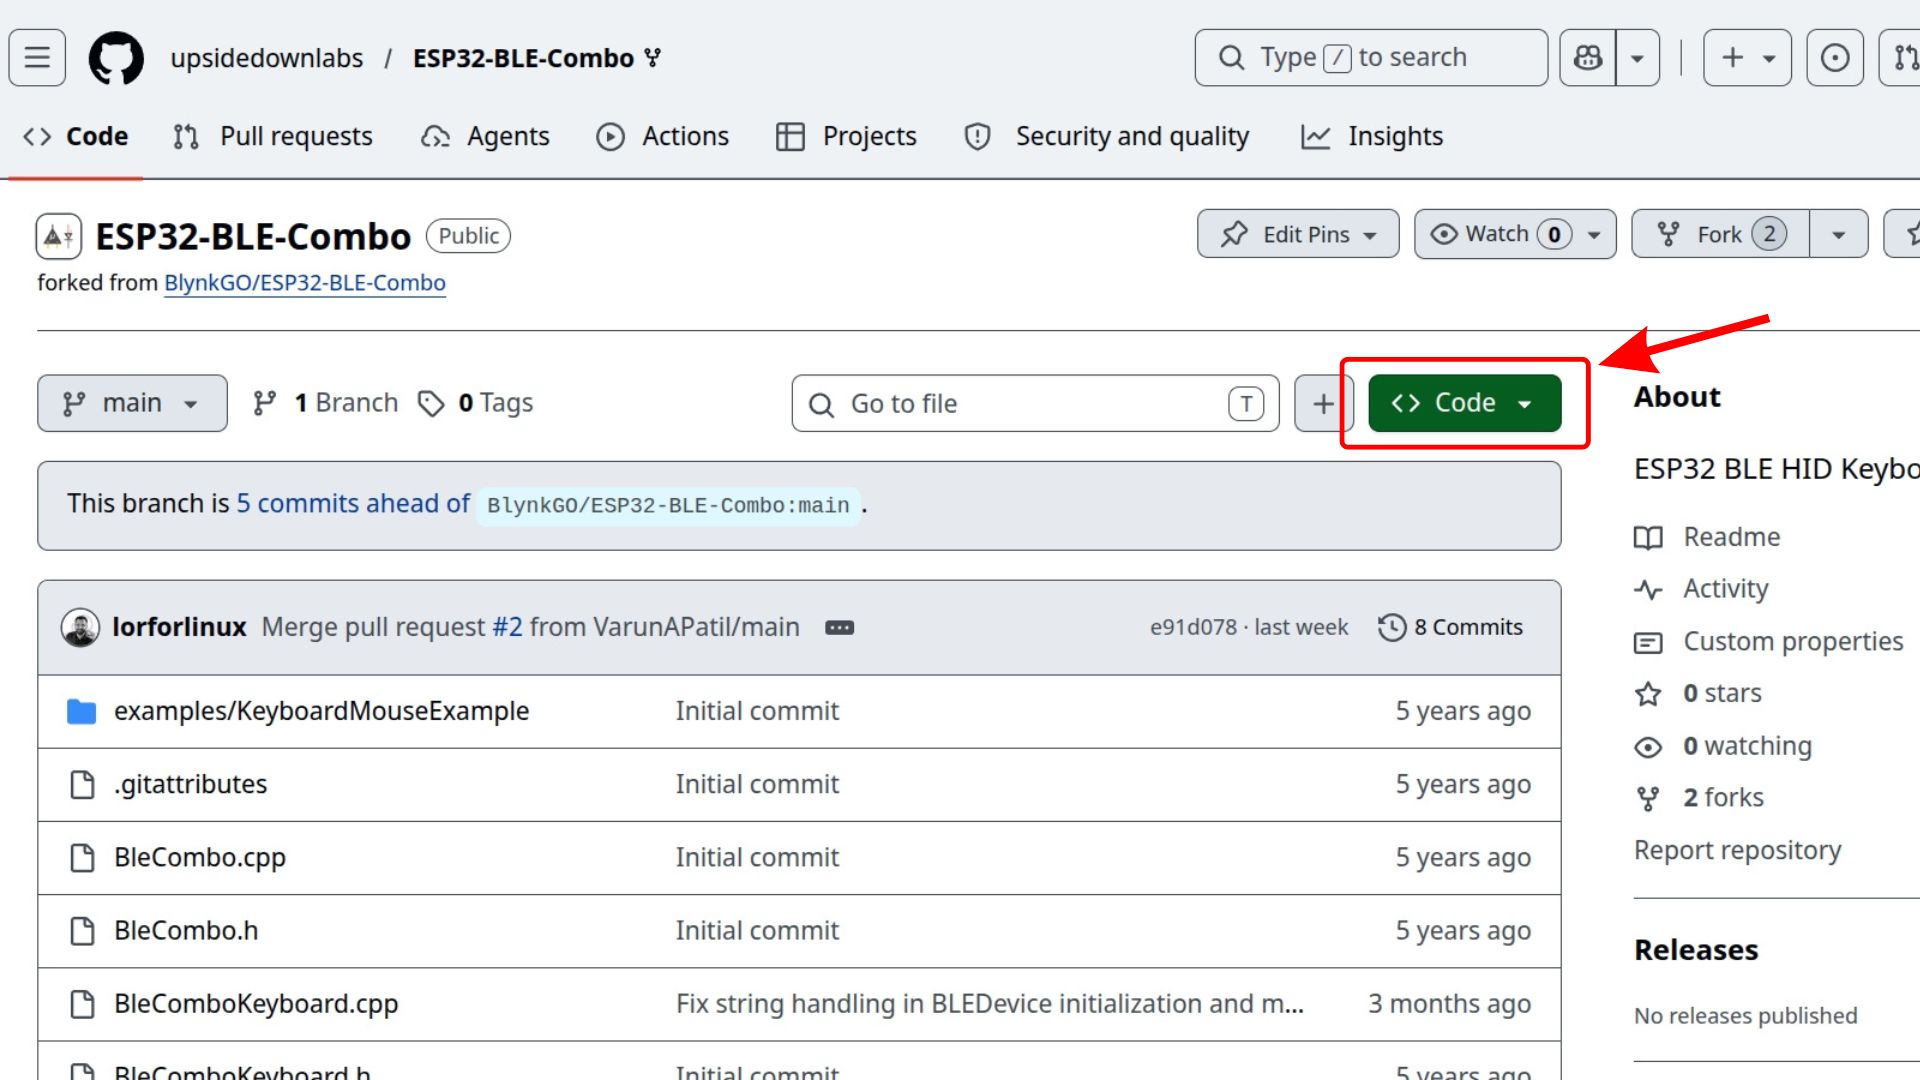This screenshot has width=1920, height=1080.
Task: Open the 5 commits ahead of link
Action: click(353, 503)
